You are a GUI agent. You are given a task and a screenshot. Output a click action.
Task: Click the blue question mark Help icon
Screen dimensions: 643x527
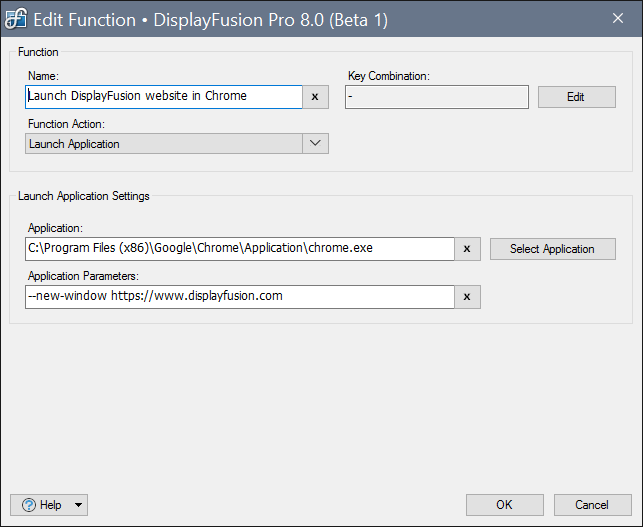[29, 505]
